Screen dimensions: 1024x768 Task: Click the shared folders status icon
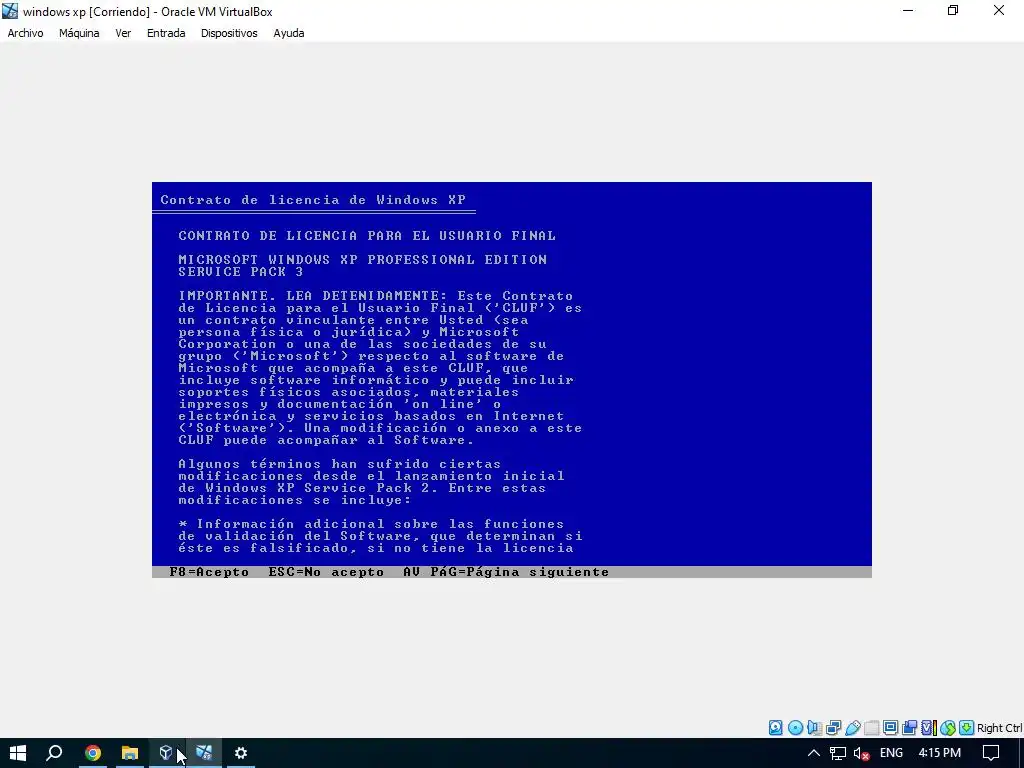click(x=872, y=728)
